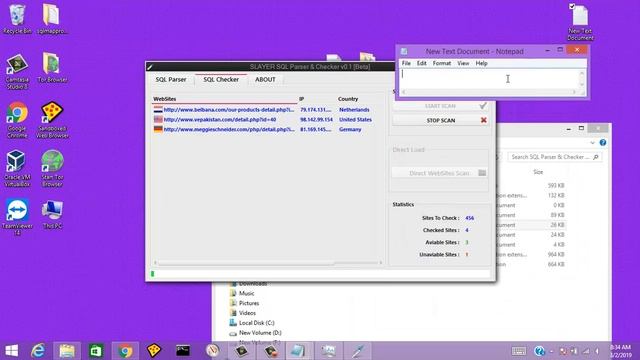Click horizontal scrollbar in websites list
Viewport: 640px width, 360px height.
pyautogui.click(x=268, y=262)
